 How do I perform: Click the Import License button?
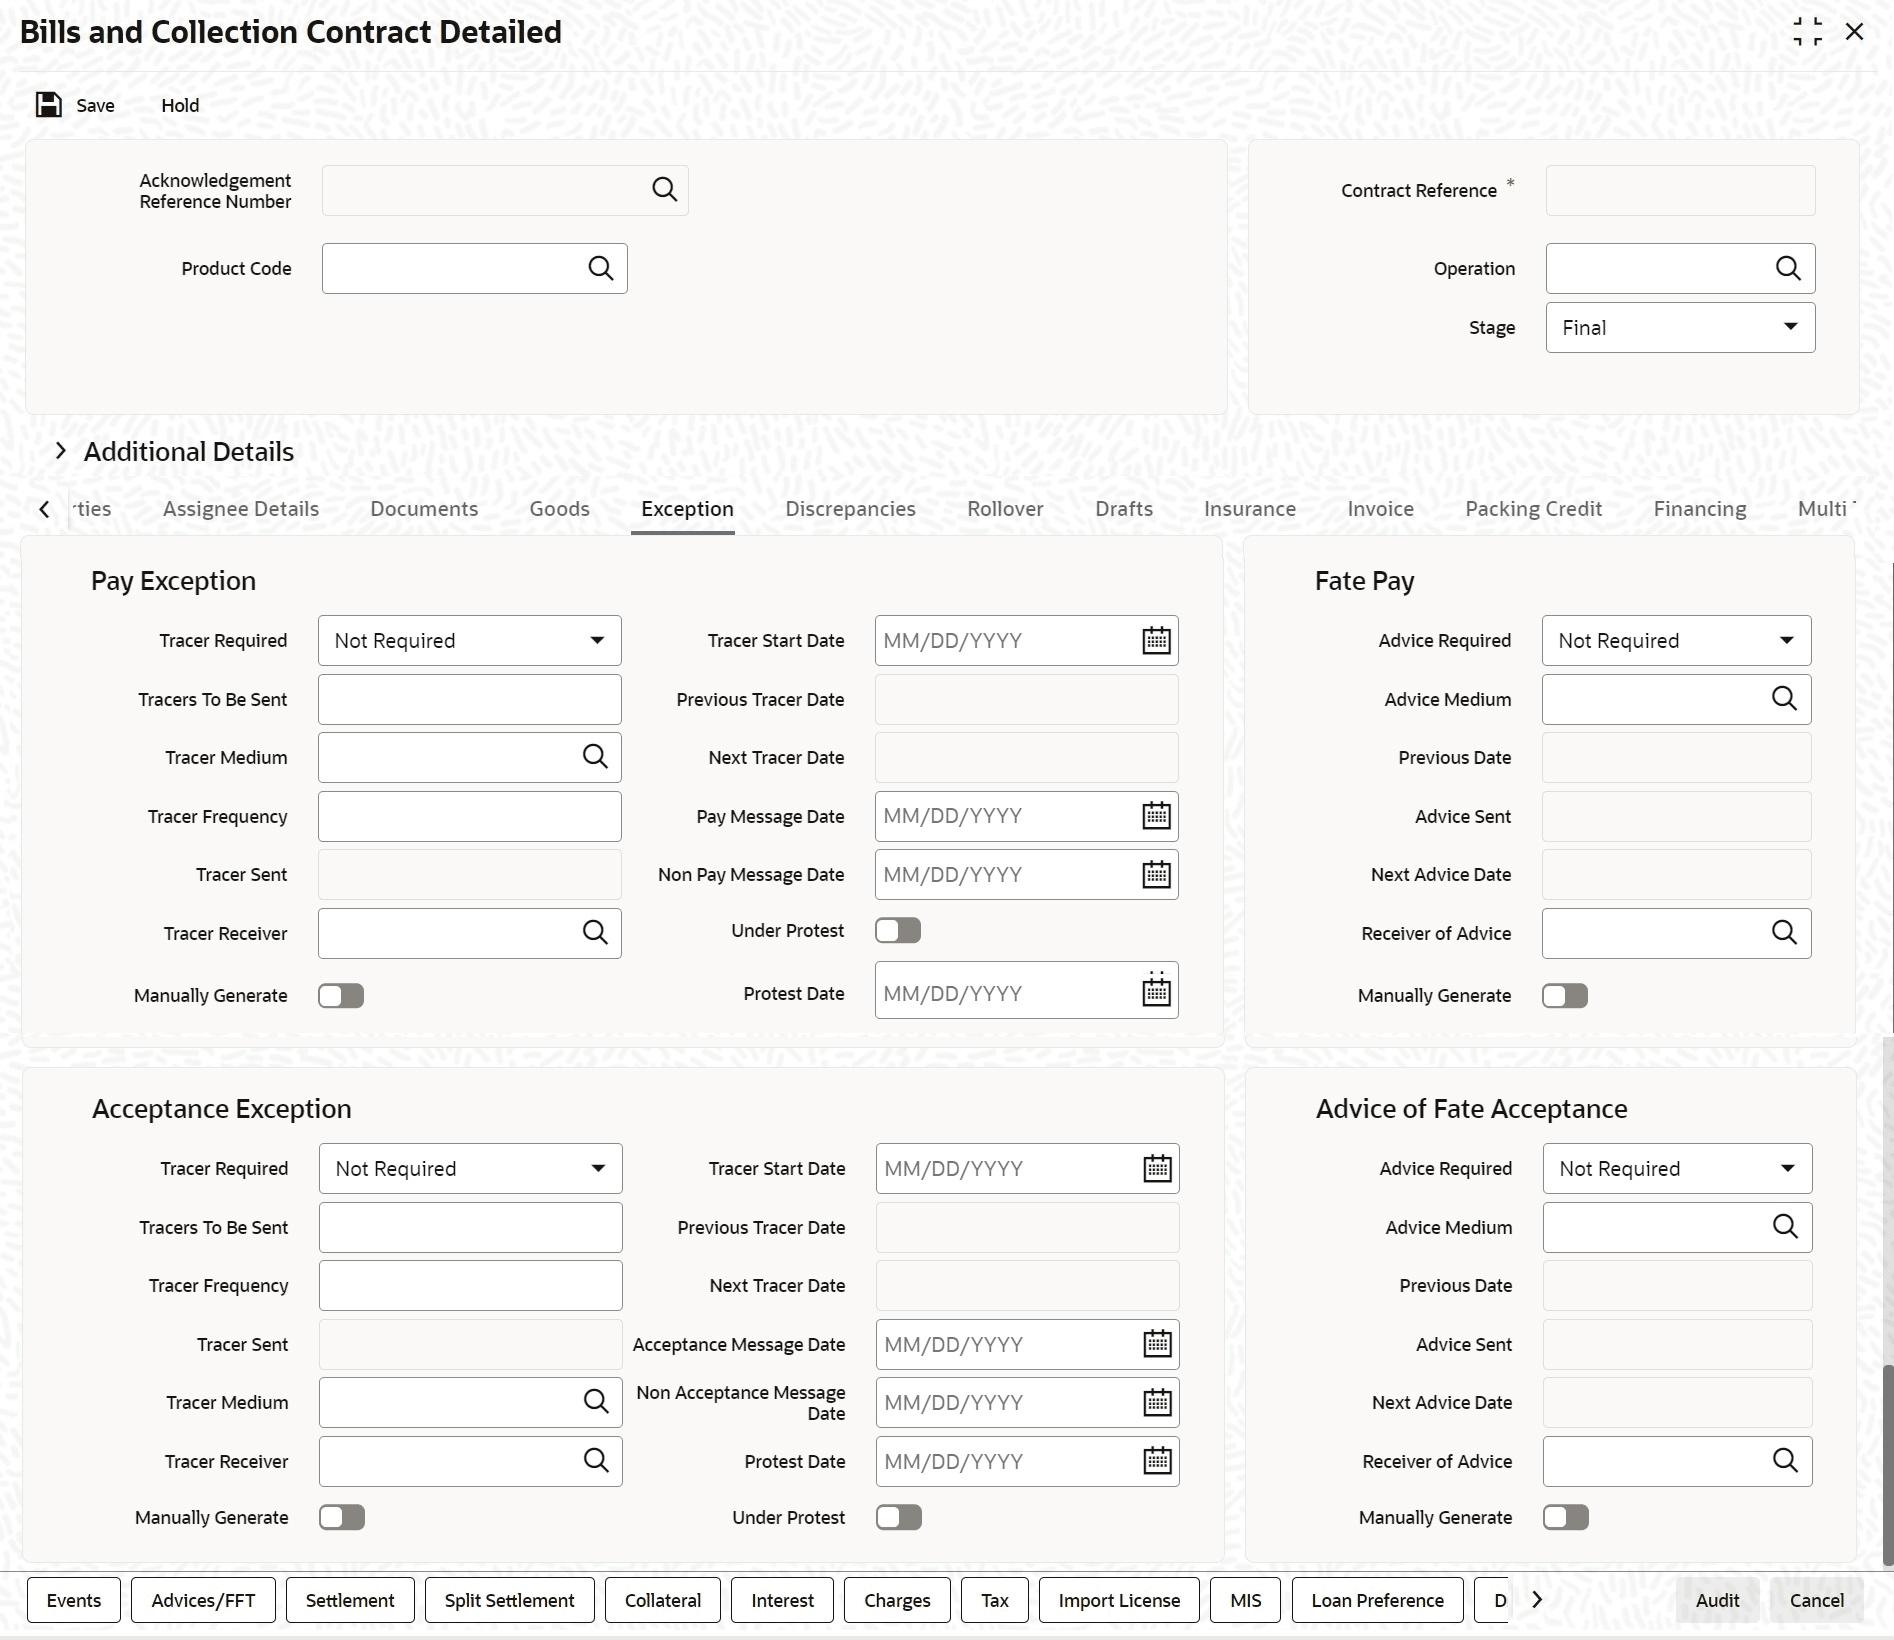click(1119, 1600)
